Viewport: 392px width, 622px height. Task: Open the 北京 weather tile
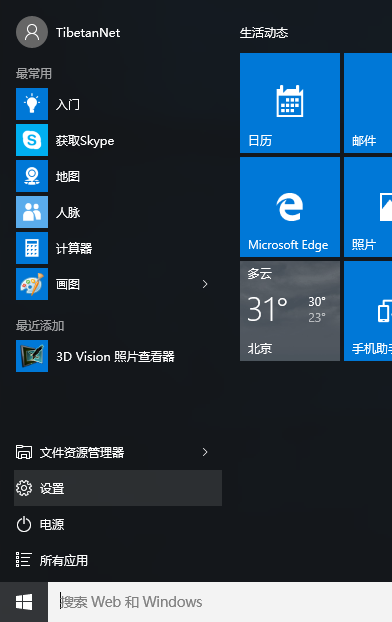[290, 311]
